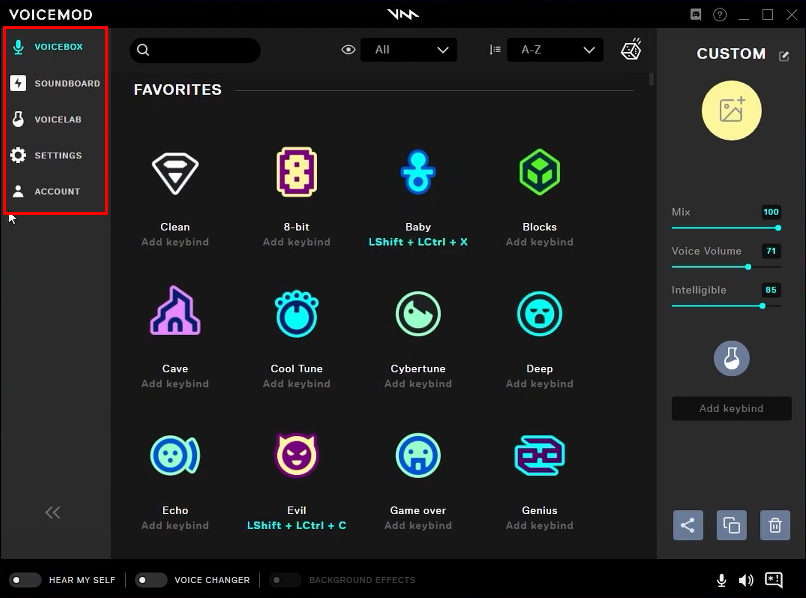
Task: Open the Settings section
Action: coord(47,155)
